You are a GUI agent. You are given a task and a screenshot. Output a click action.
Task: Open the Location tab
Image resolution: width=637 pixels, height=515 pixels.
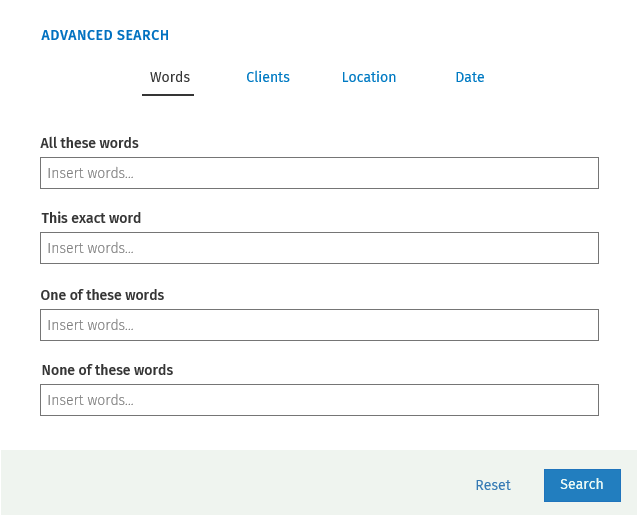tap(368, 77)
